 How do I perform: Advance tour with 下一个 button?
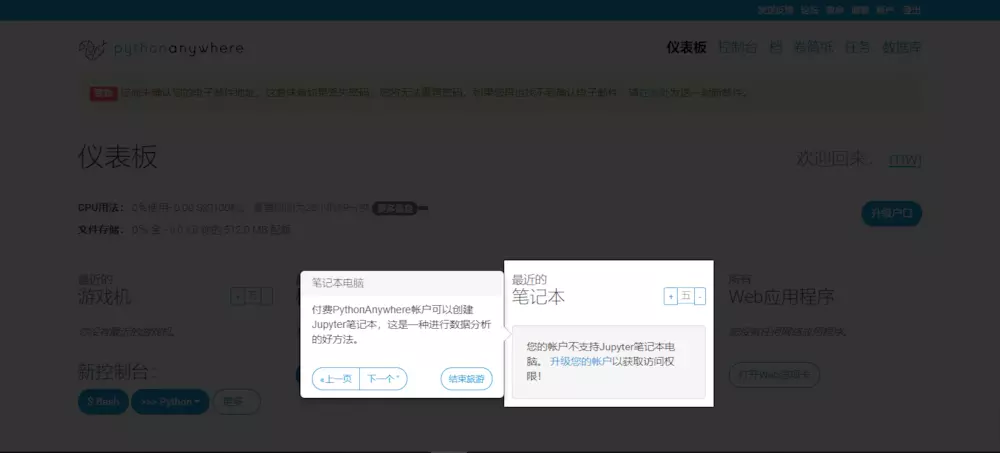(x=383, y=378)
